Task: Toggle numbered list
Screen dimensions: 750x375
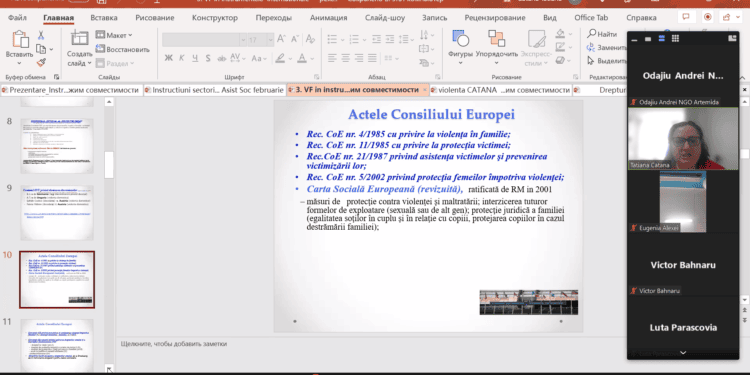Action: pos(354,39)
